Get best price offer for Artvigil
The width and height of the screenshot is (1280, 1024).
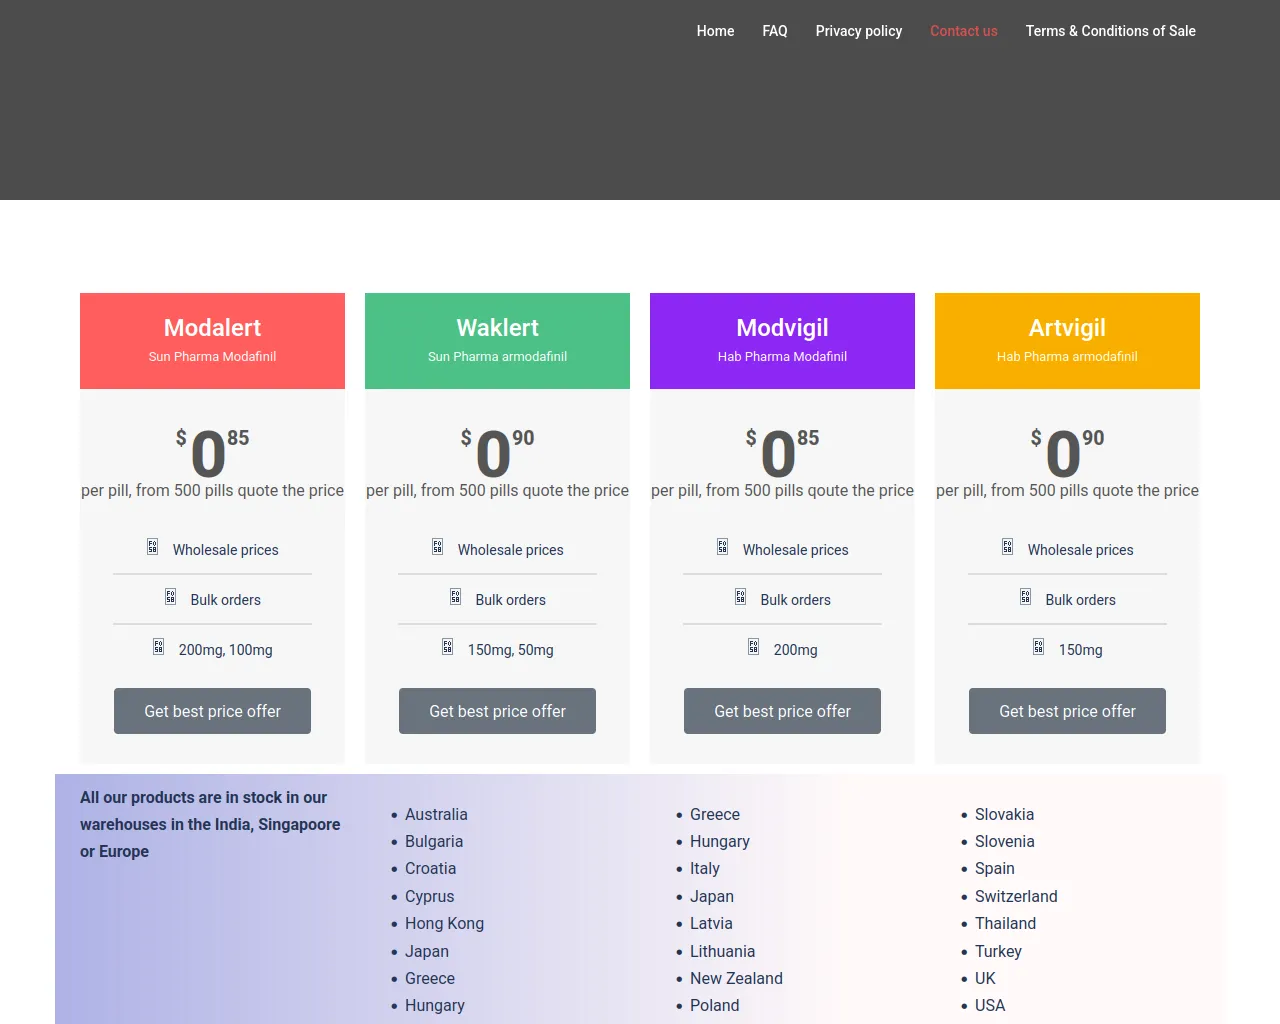point(1067,711)
